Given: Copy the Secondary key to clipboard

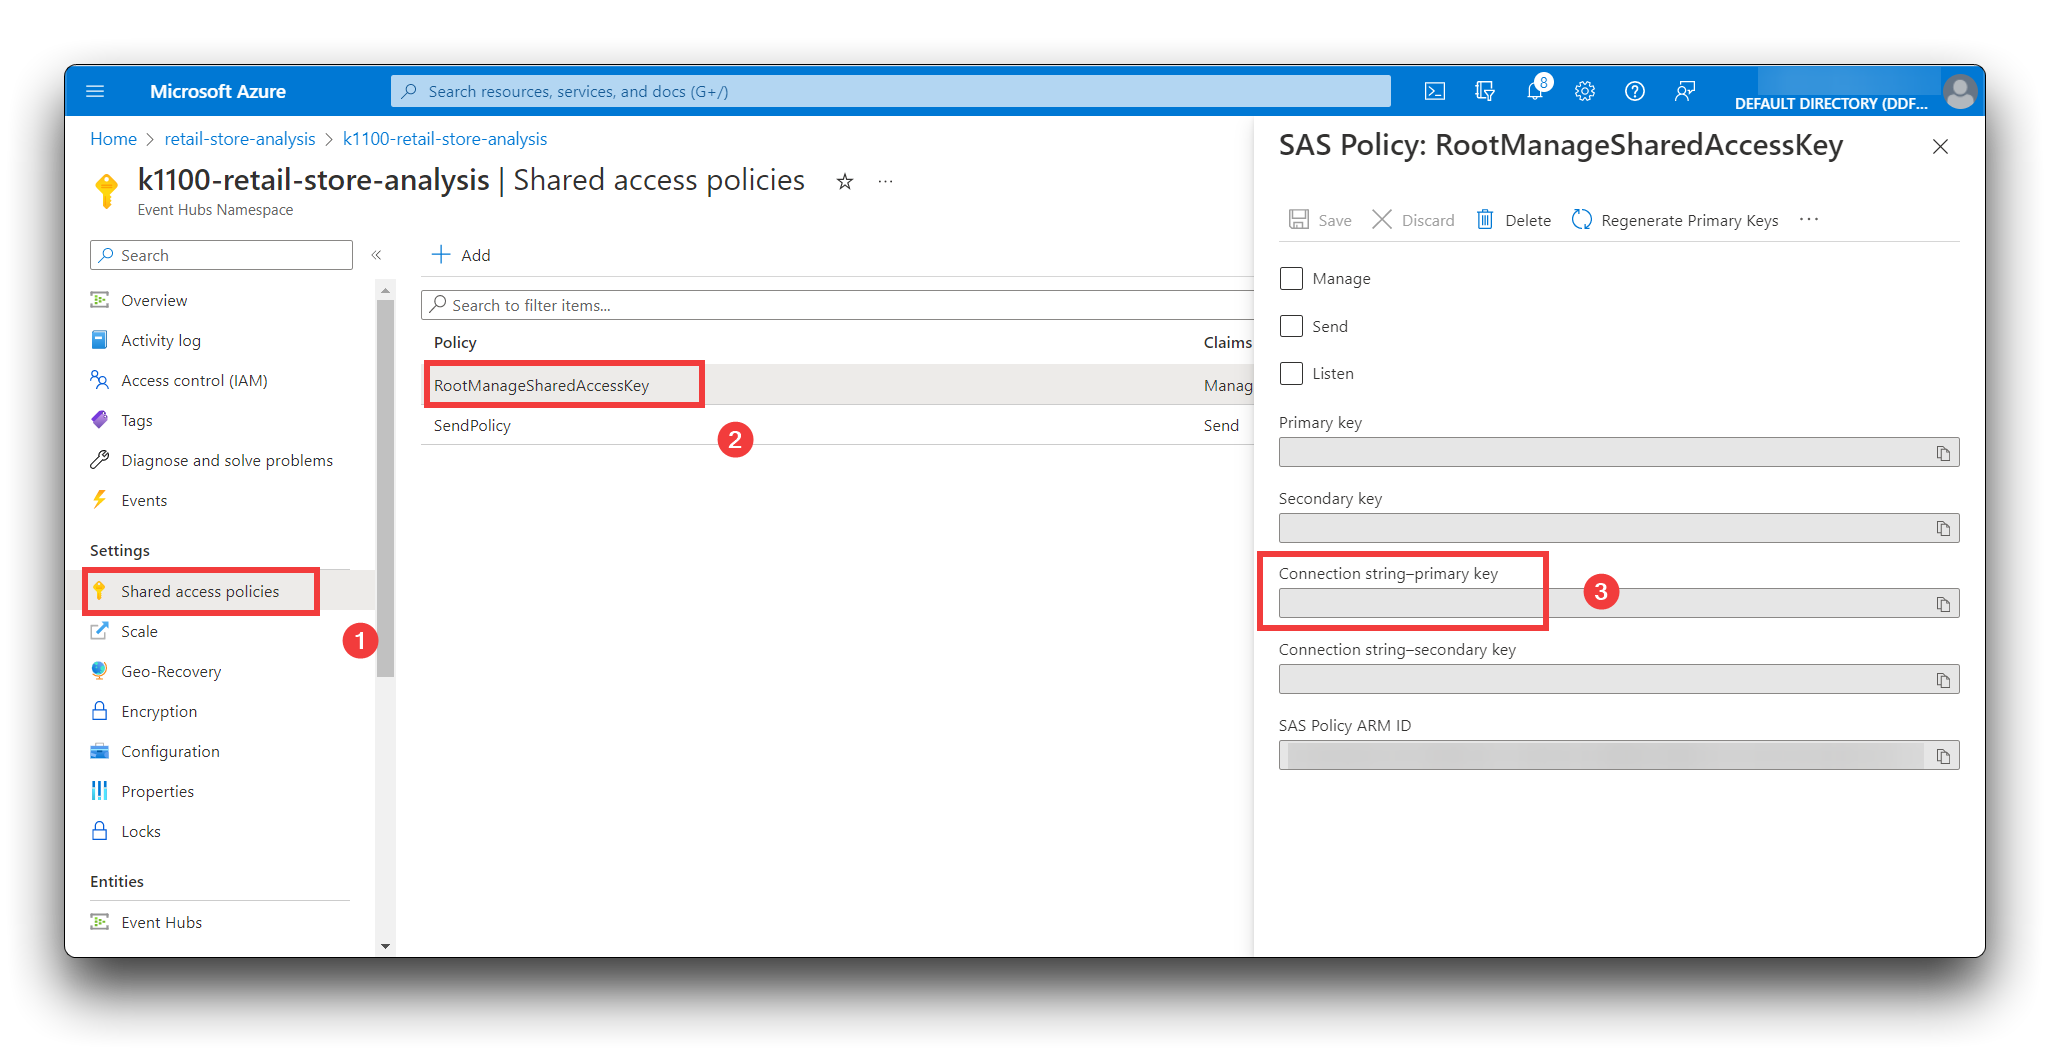Looking at the screenshot, I should [x=1943, y=528].
